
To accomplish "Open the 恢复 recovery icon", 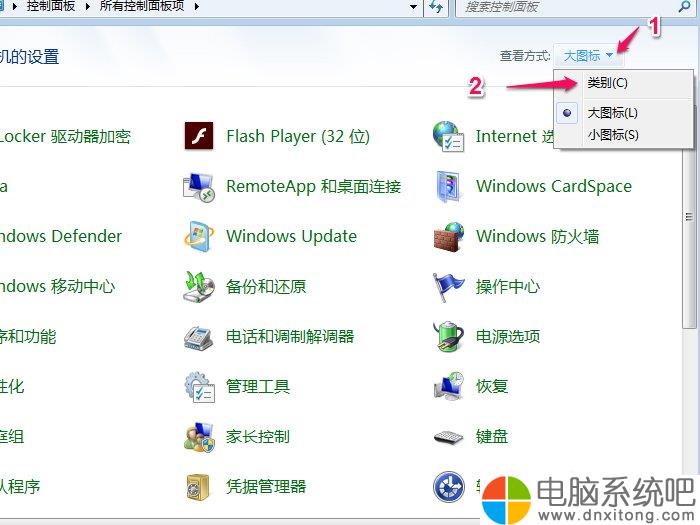I will coord(449,386).
